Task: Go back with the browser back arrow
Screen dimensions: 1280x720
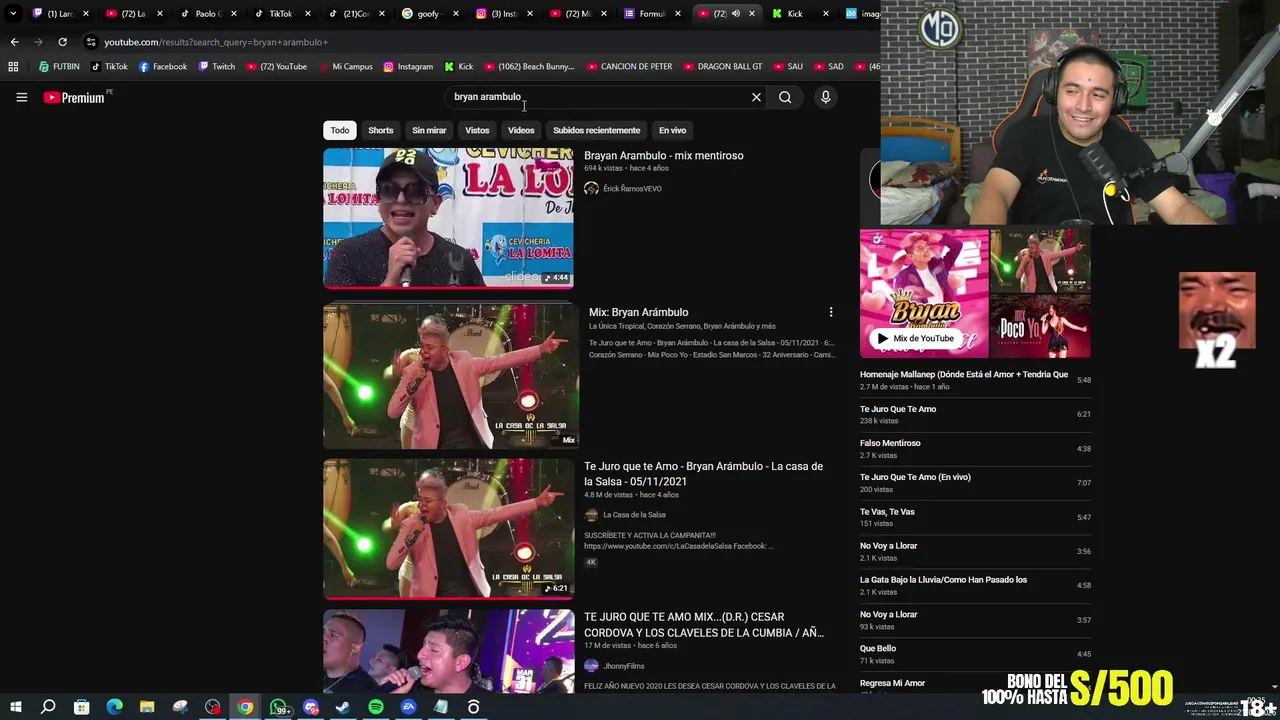Action: tap(14, 42)
